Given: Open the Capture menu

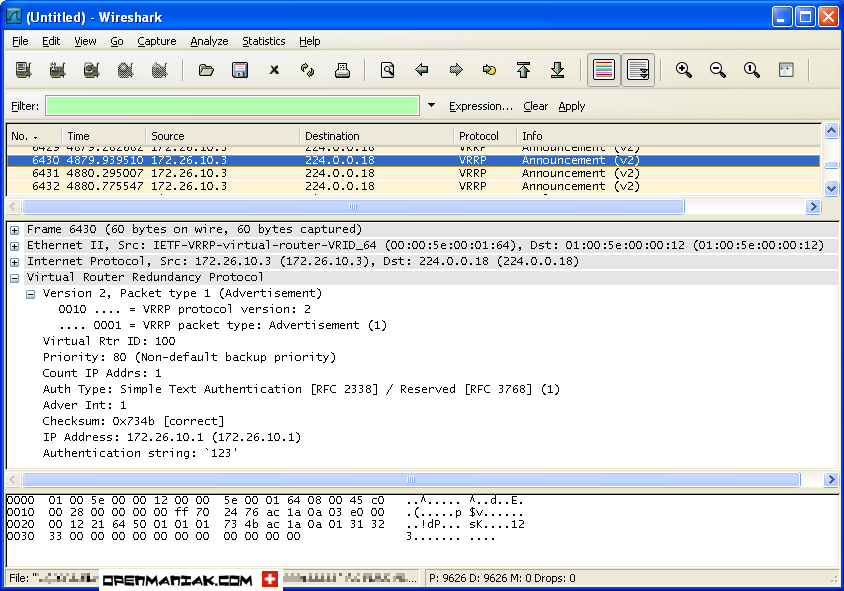Looking at the screenshot, I should pos(157,41).
